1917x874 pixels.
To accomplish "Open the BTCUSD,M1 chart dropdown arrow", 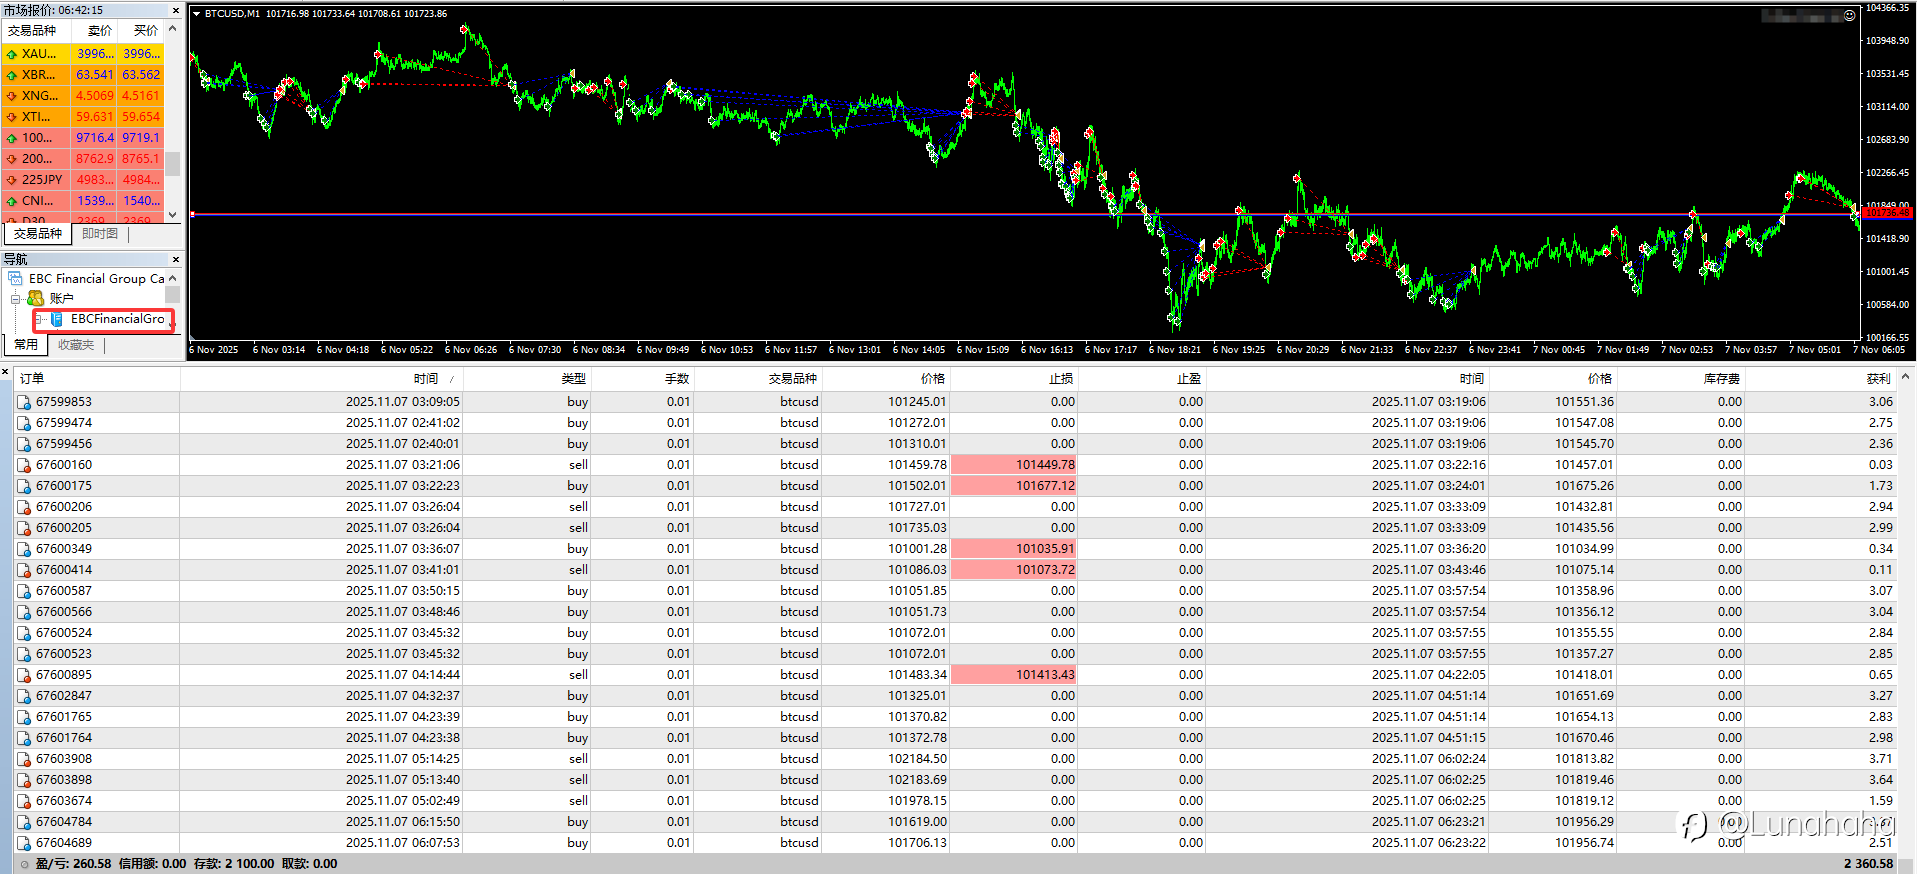I will 196,14.
